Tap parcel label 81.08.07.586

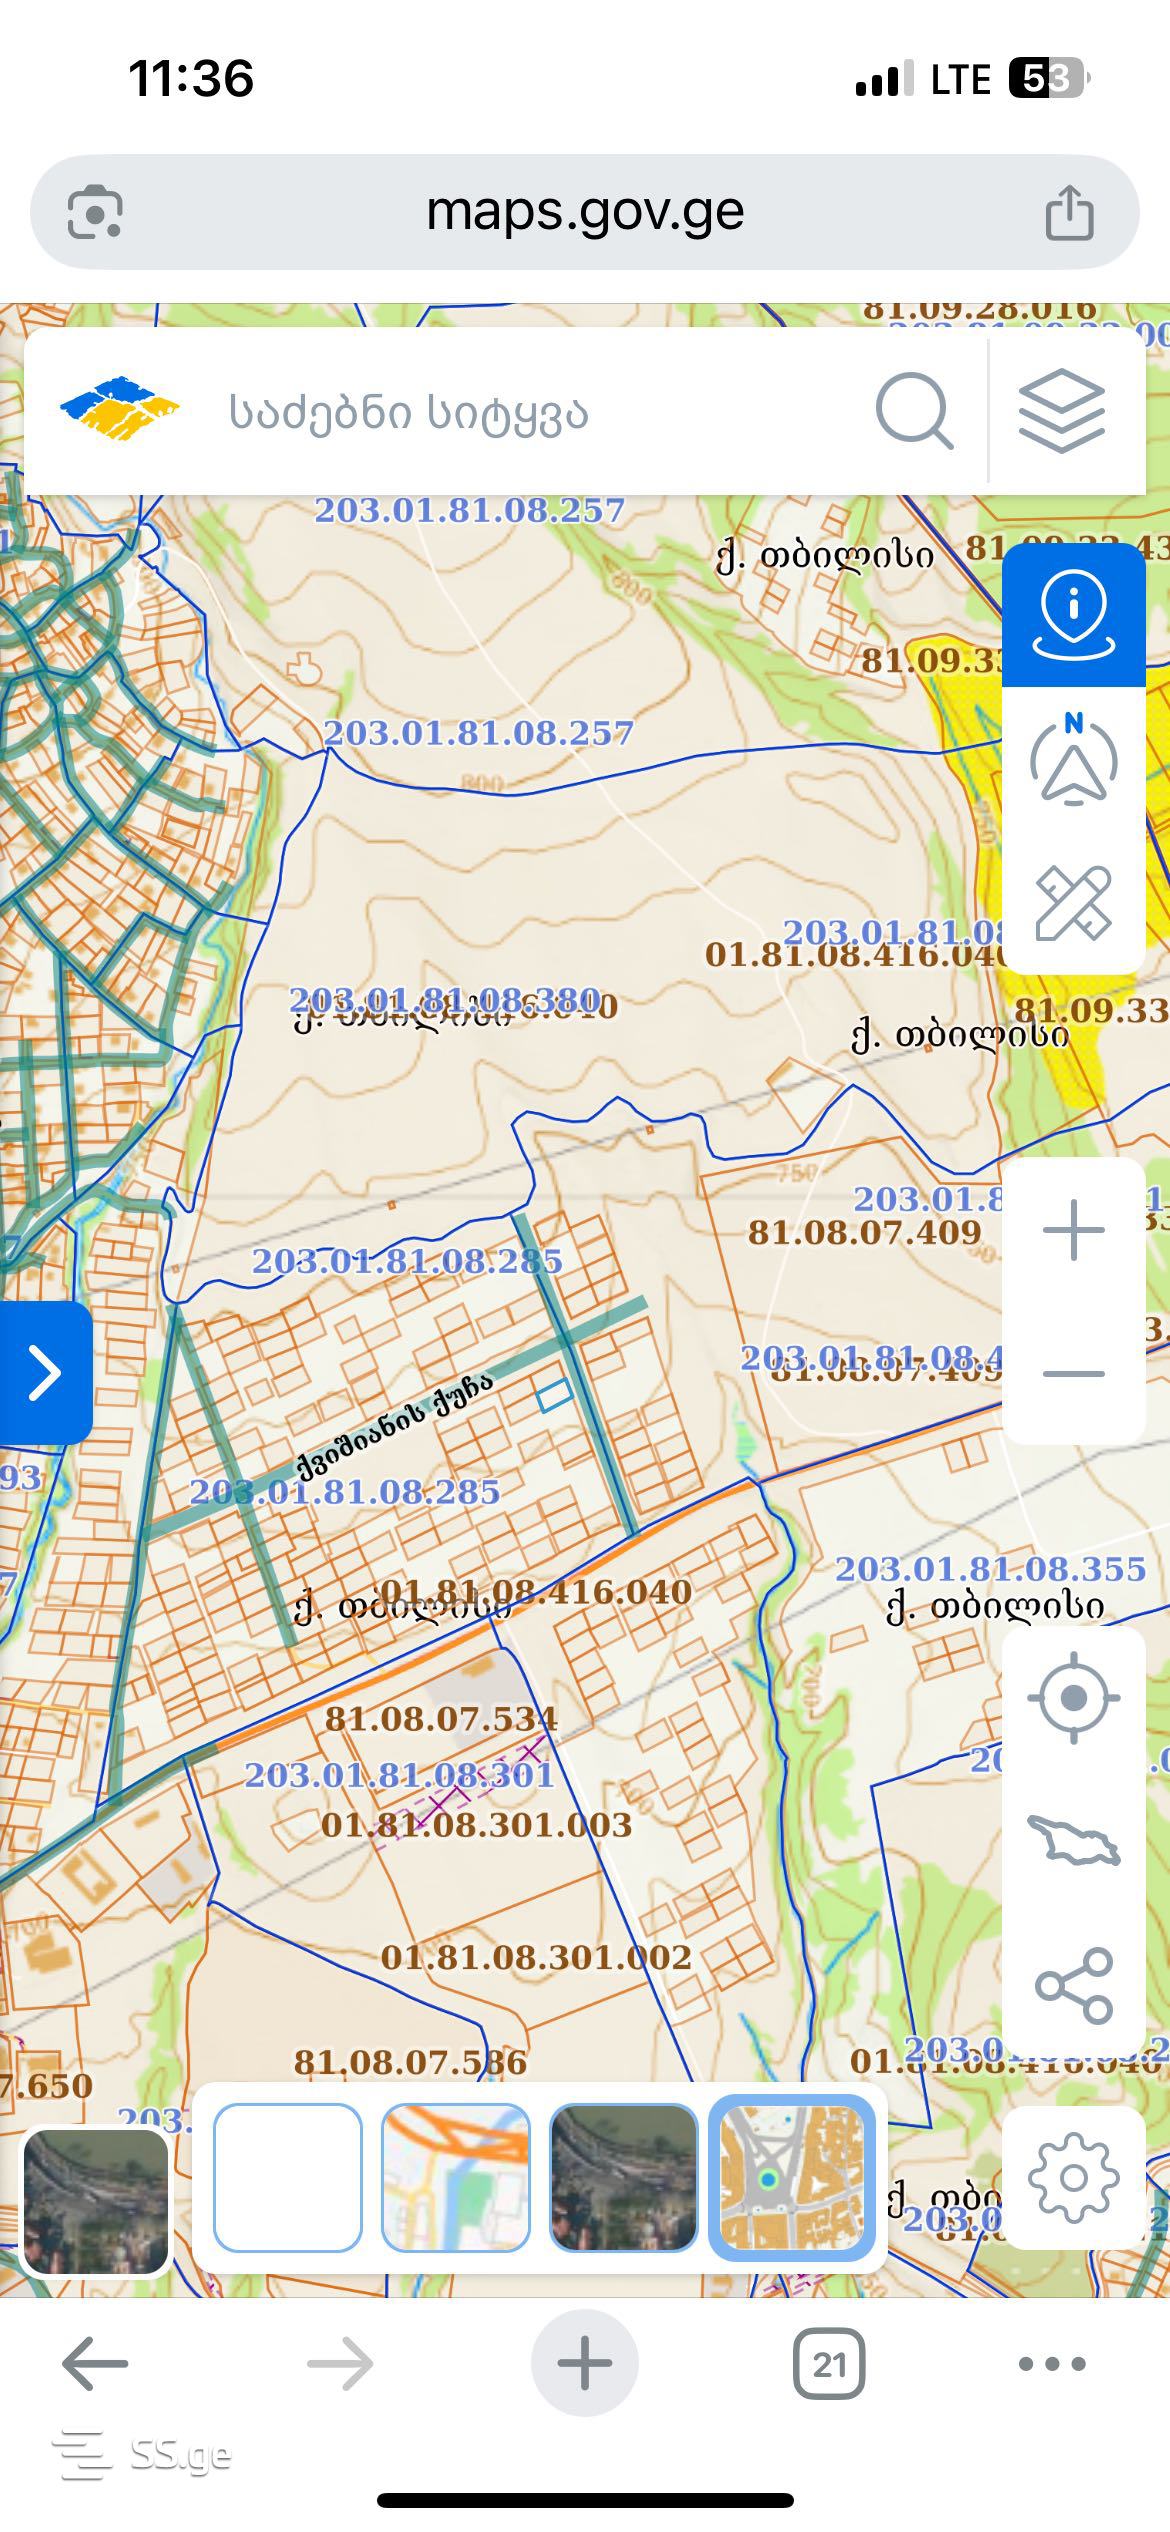point(410,2062)
